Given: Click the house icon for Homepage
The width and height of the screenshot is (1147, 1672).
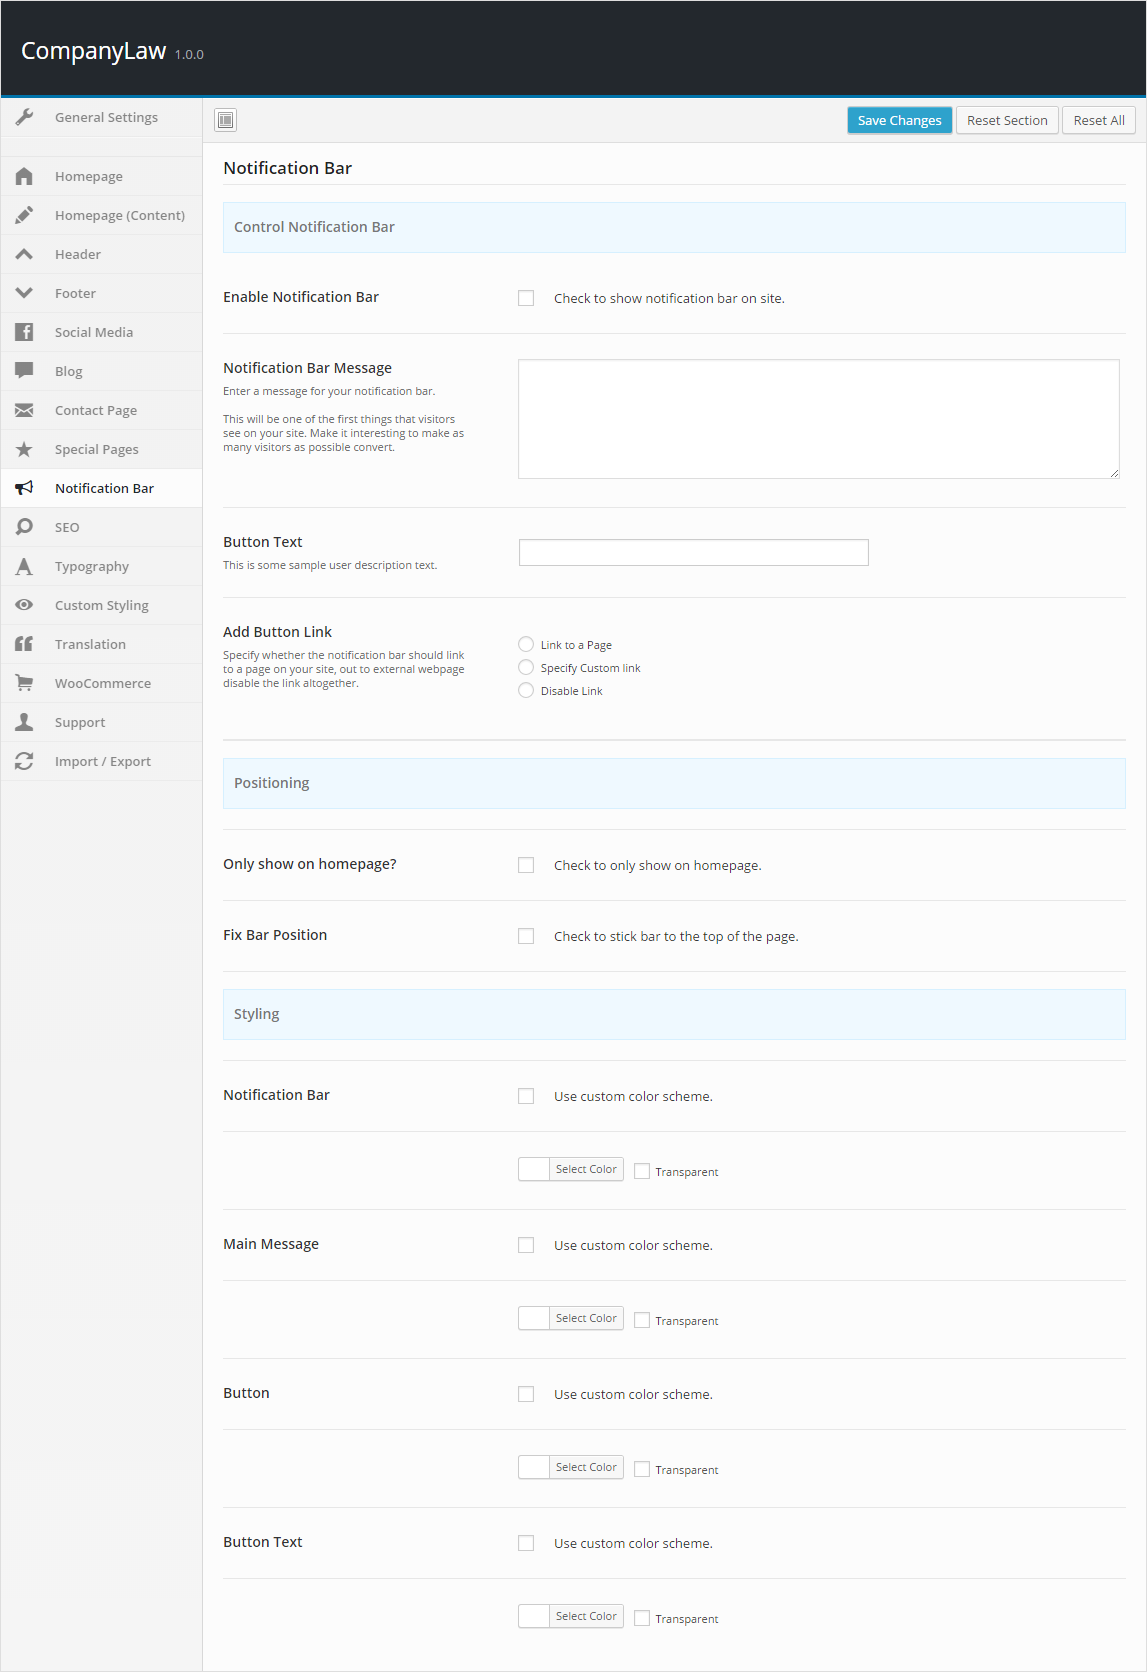Looking at the screenshot, I should 25,176.
